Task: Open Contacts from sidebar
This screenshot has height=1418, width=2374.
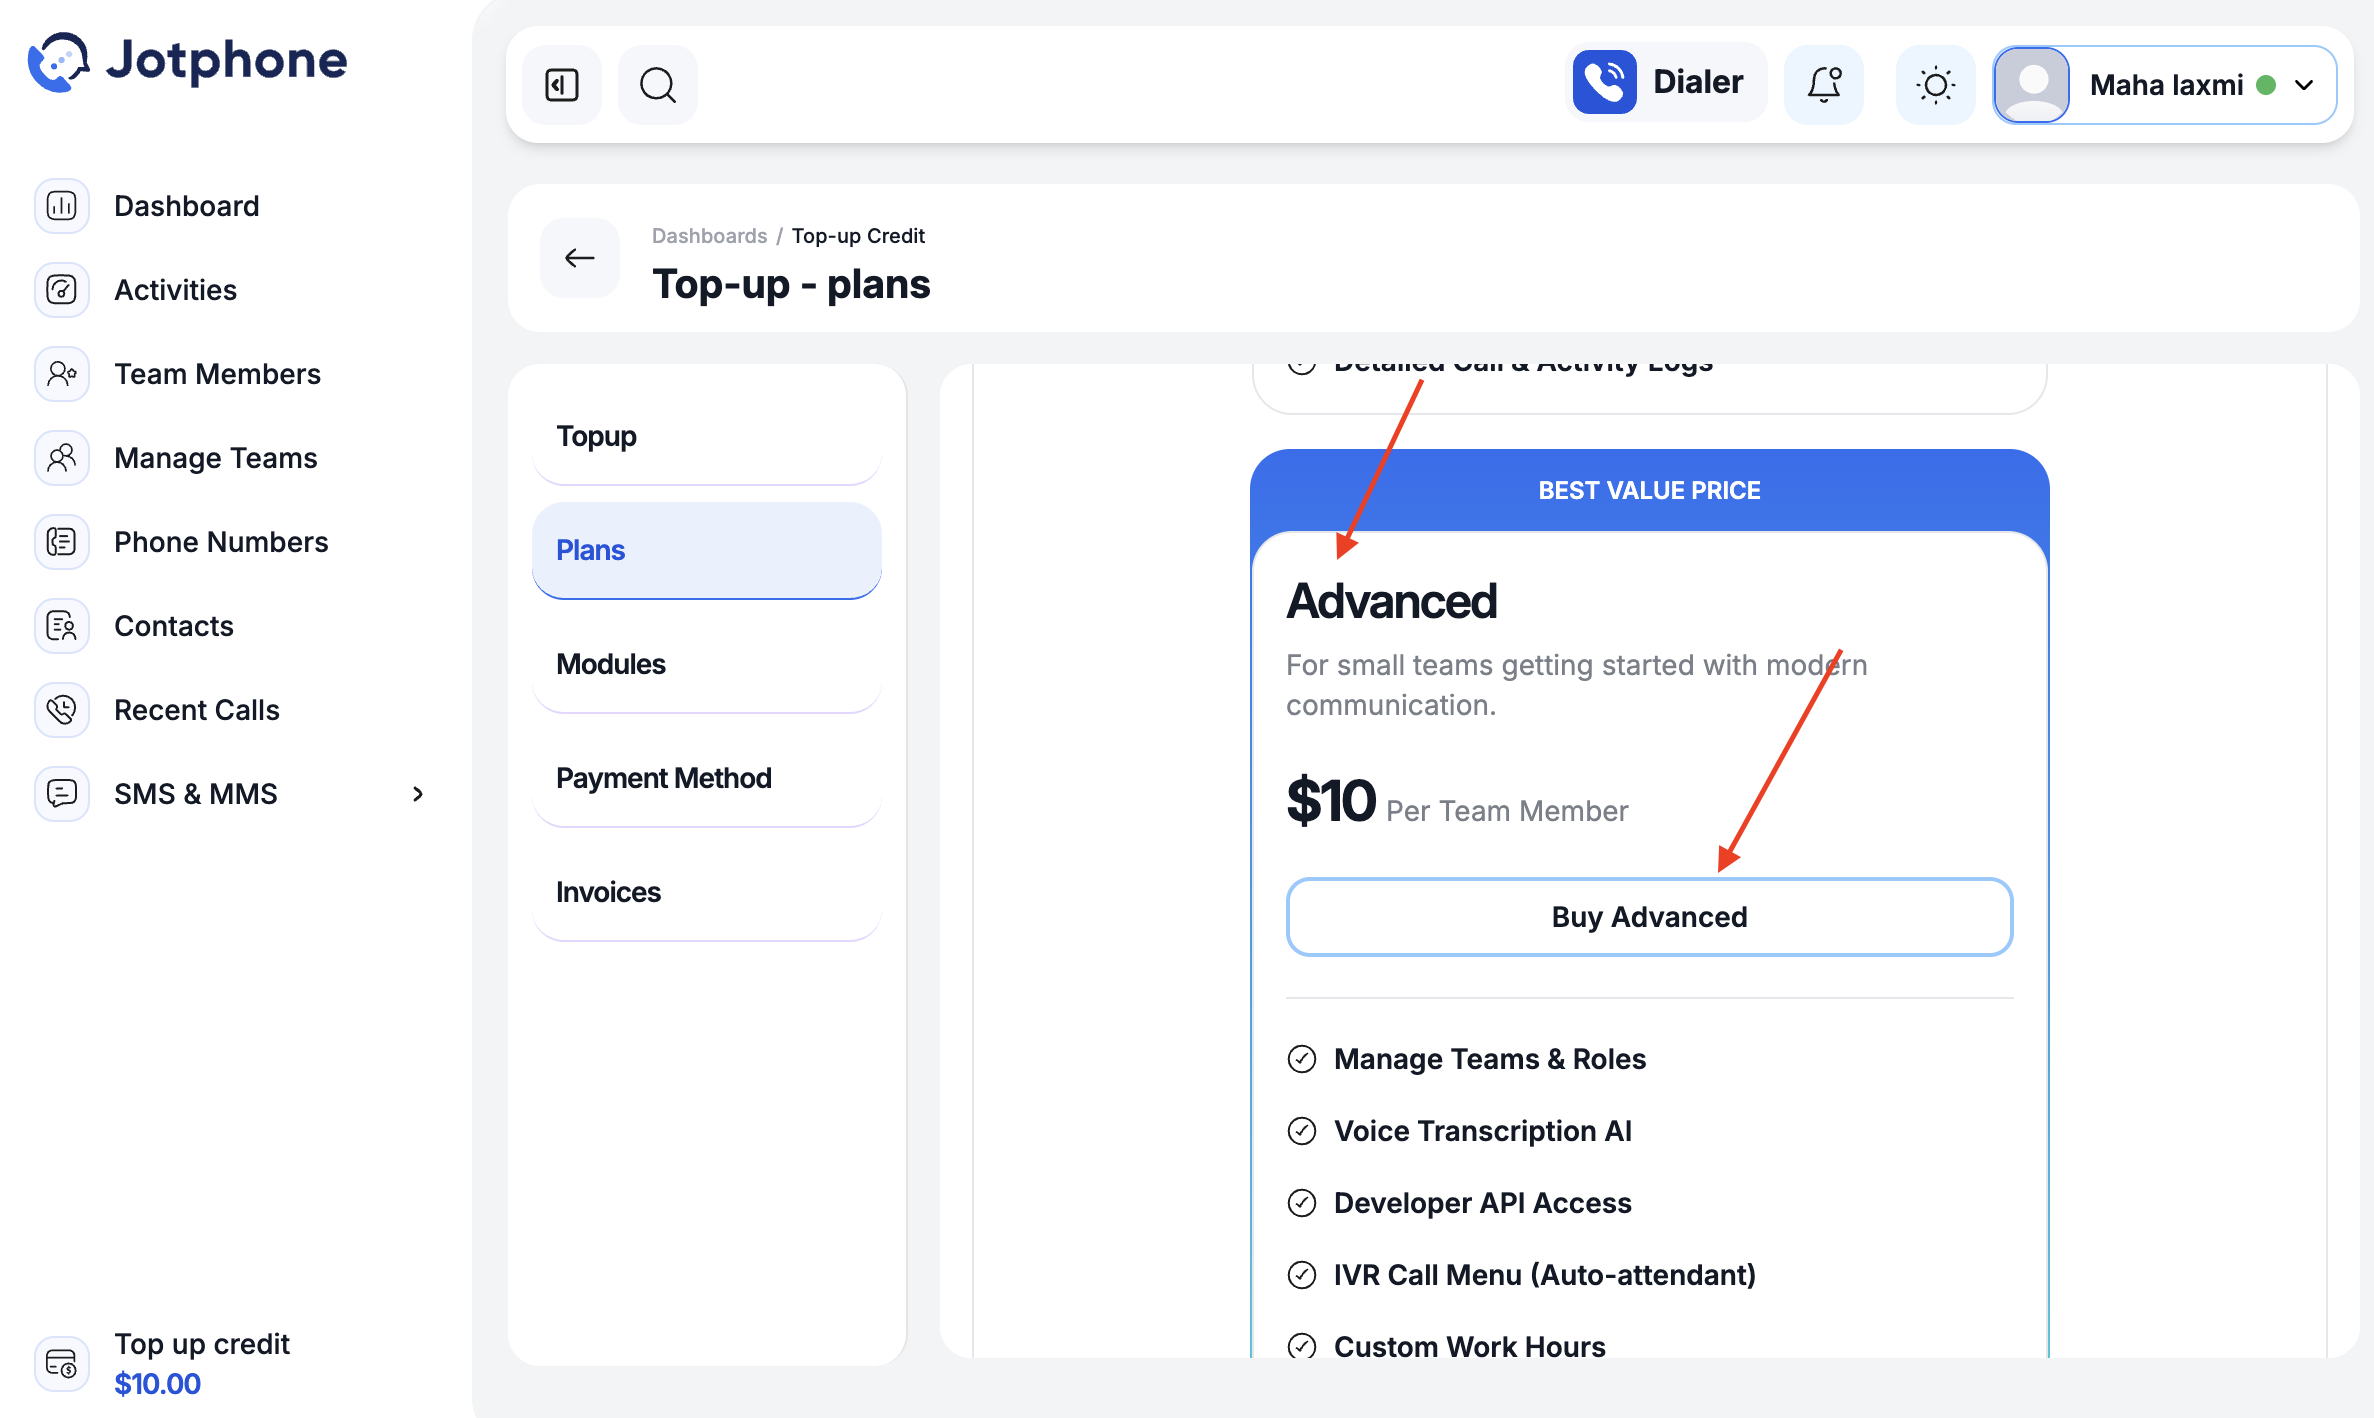Action: pyautogui.click(x=174, y=626)
